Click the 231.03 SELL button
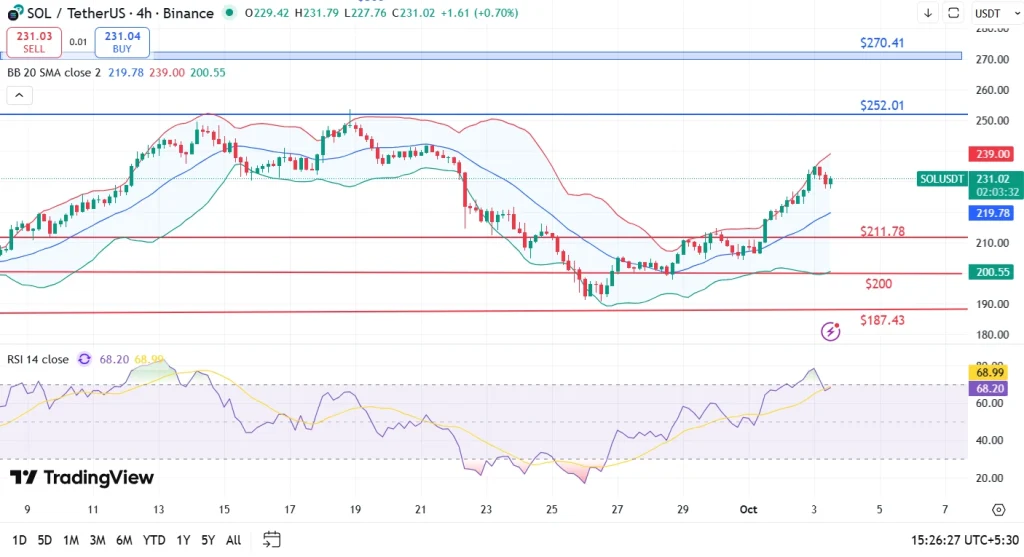The height and width of the screenshot is (557, 1024). click(x=33, y=42)
